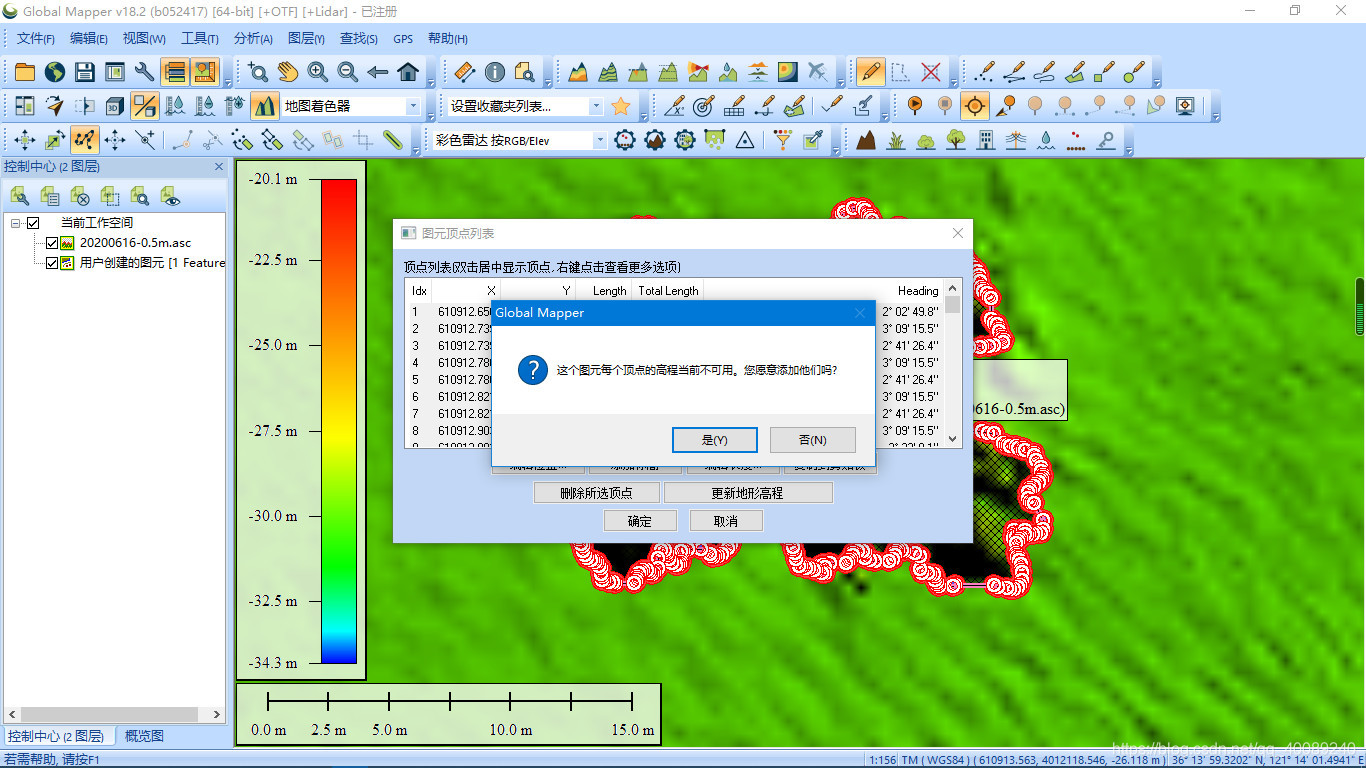1366x768 pixels.
Task: Click 取消 in the vertex list window
Action: [x=726, y=521]
